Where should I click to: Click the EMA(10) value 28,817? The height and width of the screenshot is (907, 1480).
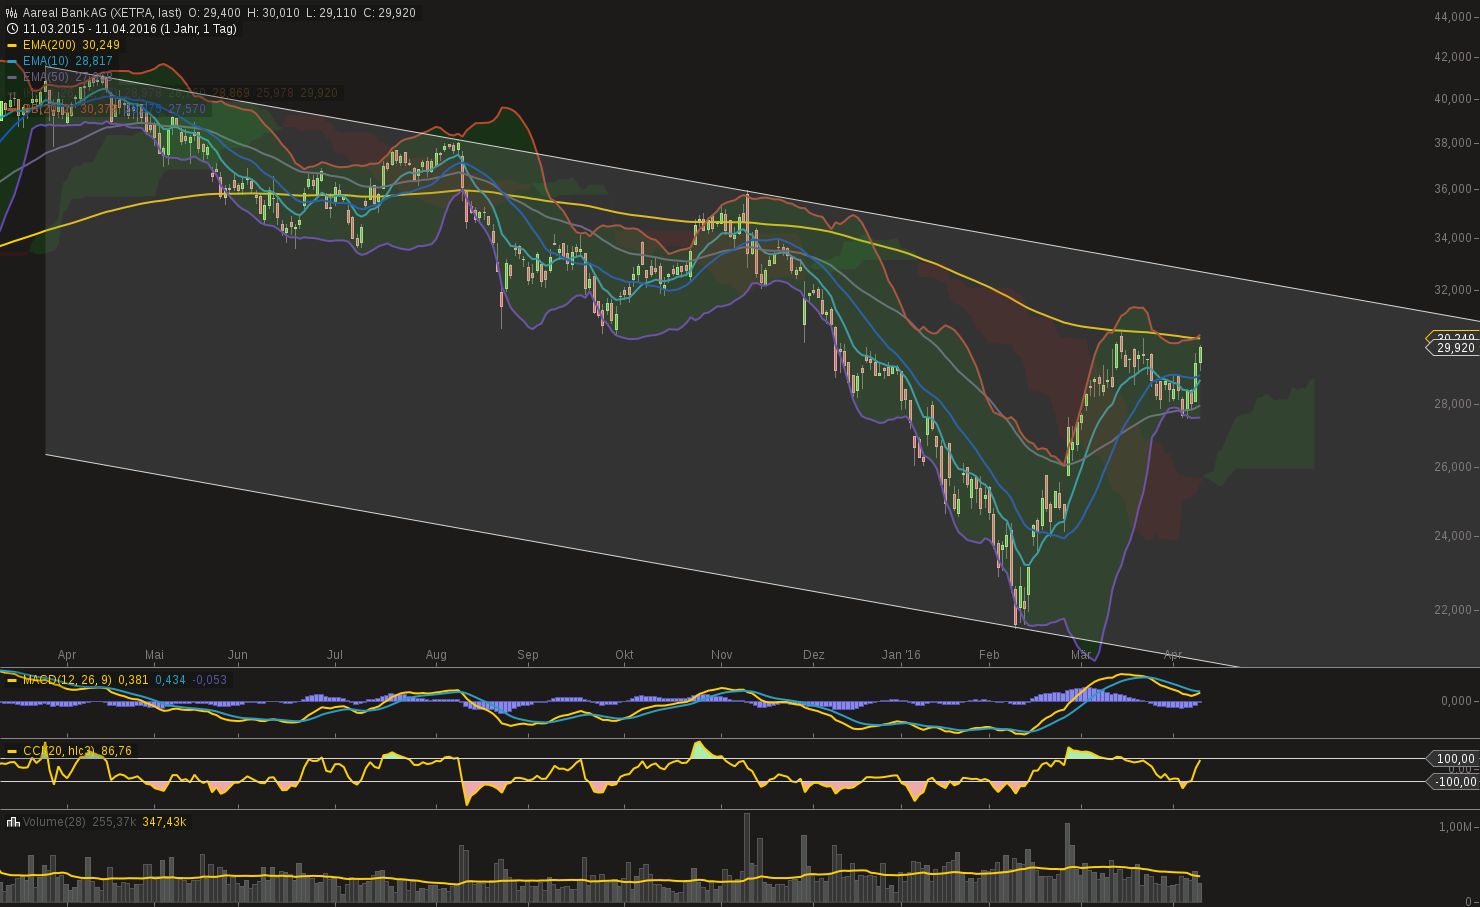[94, 61]
